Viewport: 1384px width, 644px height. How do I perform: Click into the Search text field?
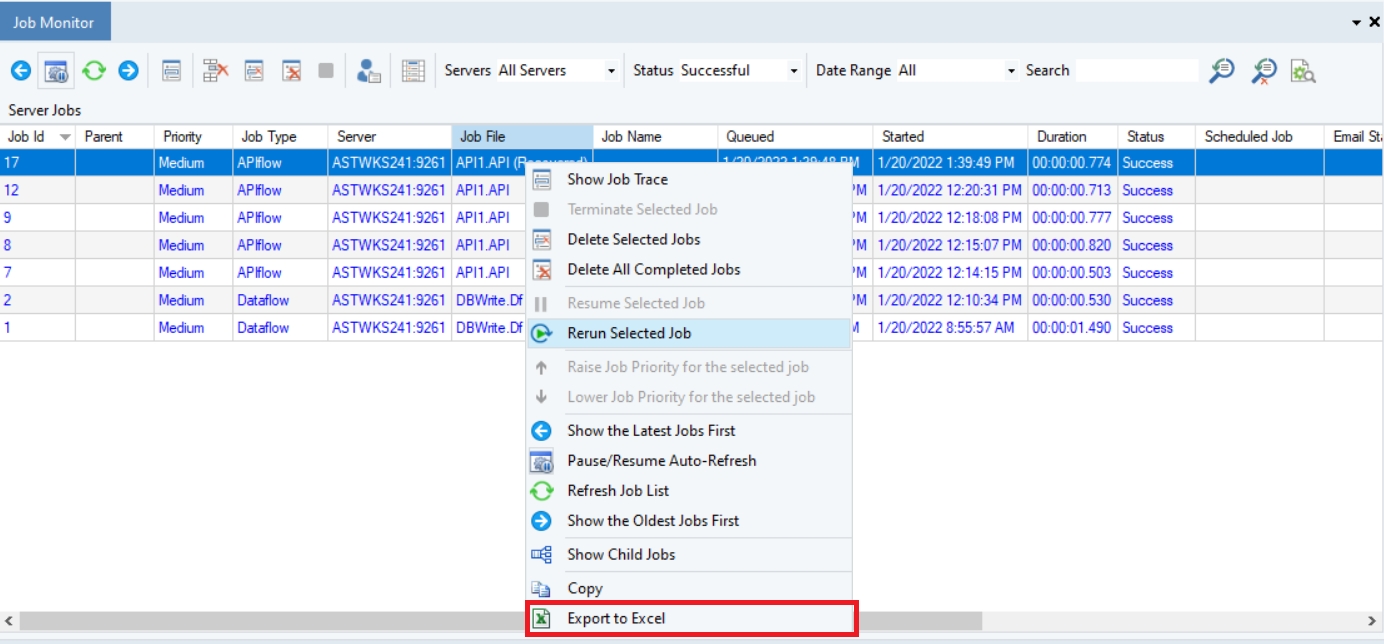click(1135, 71)
